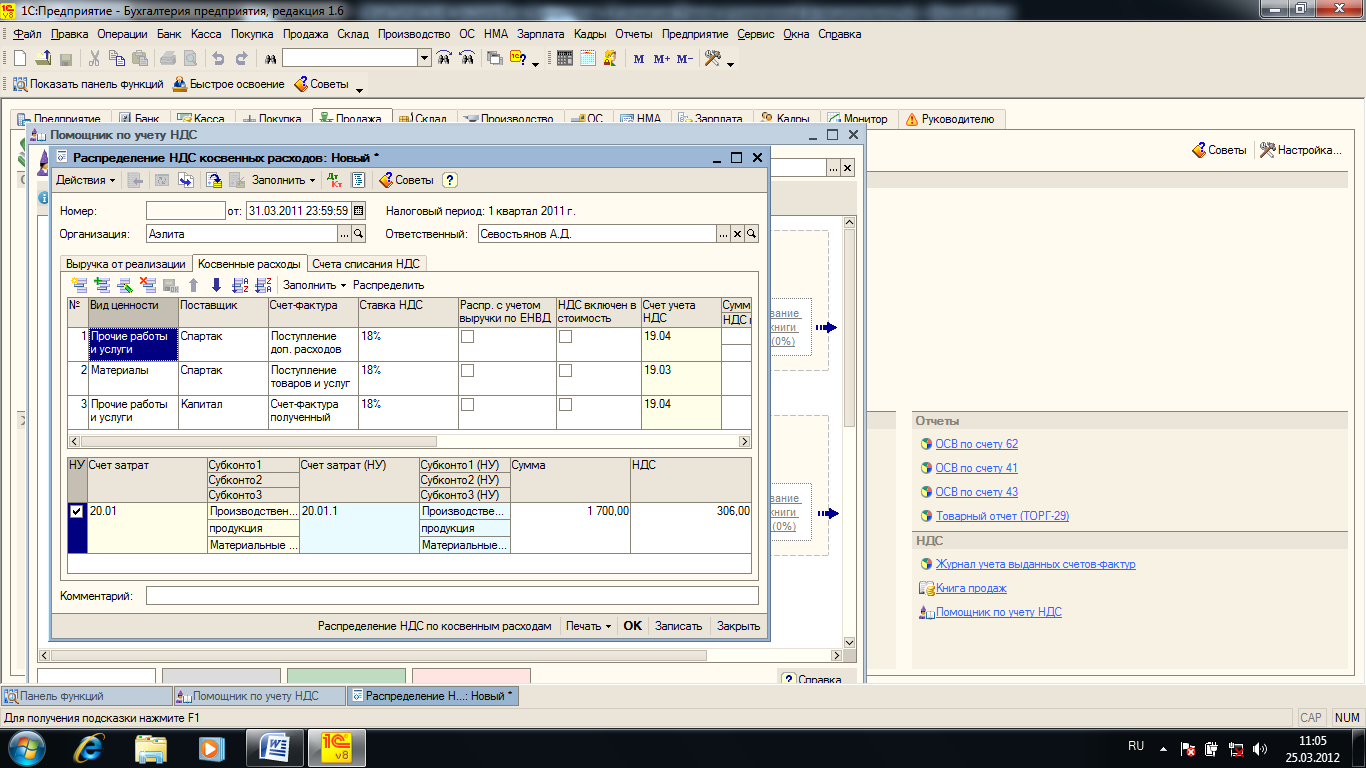Screen dimensions: 1366x768
Task: Click the Undo arrow in main toolbar
Action: click(216, 59)
